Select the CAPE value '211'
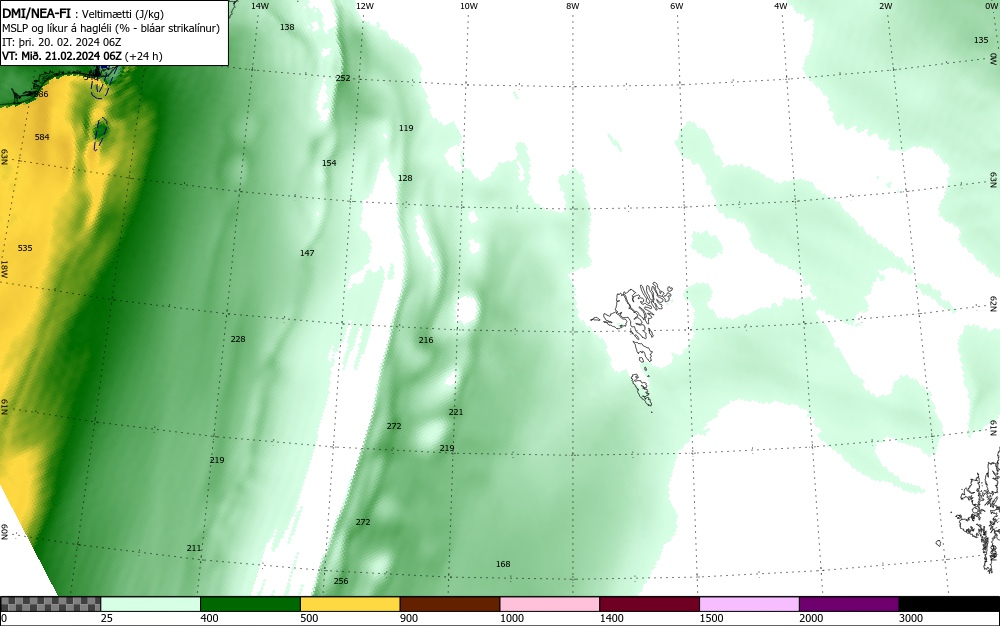 (x=194, y=548)
